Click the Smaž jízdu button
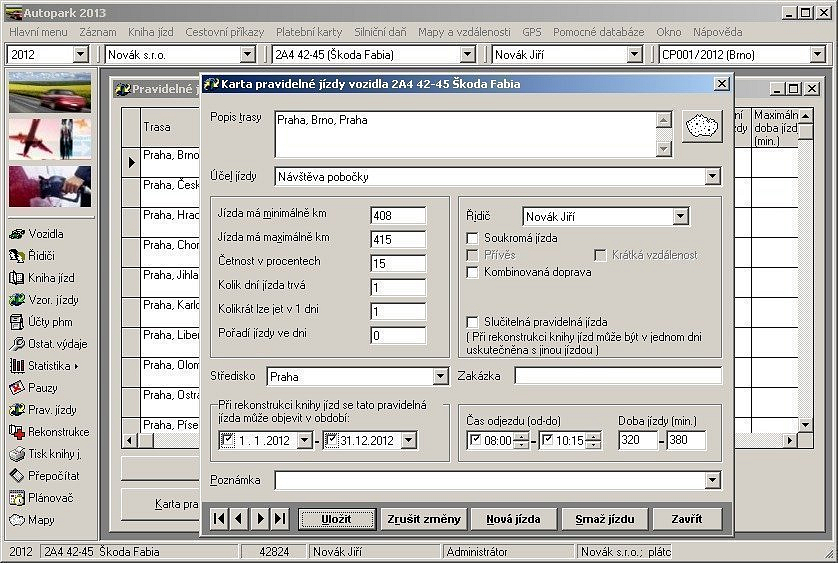The image size is (838, 563). point(604,519)
